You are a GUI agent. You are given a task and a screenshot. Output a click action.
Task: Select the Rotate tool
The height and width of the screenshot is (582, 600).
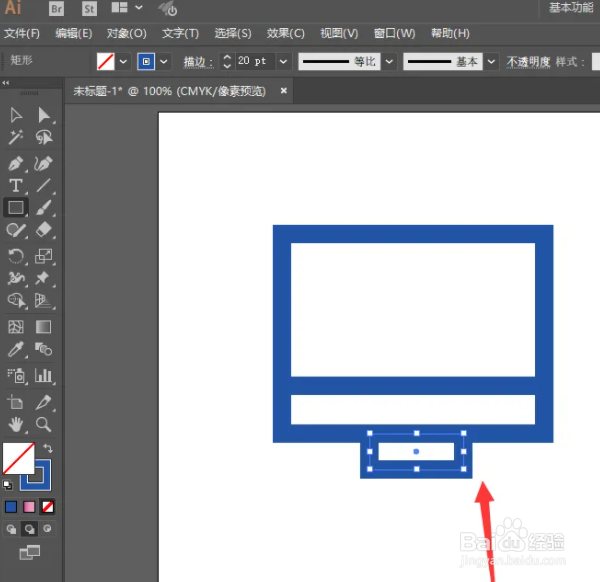pos(16,256)
